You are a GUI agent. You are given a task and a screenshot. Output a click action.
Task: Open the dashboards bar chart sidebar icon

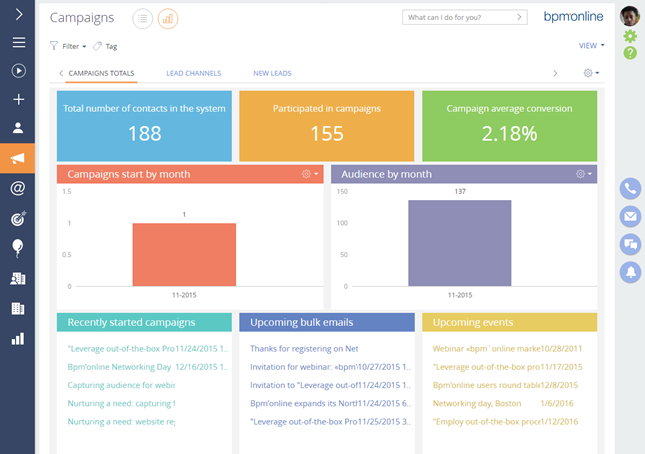18,339
